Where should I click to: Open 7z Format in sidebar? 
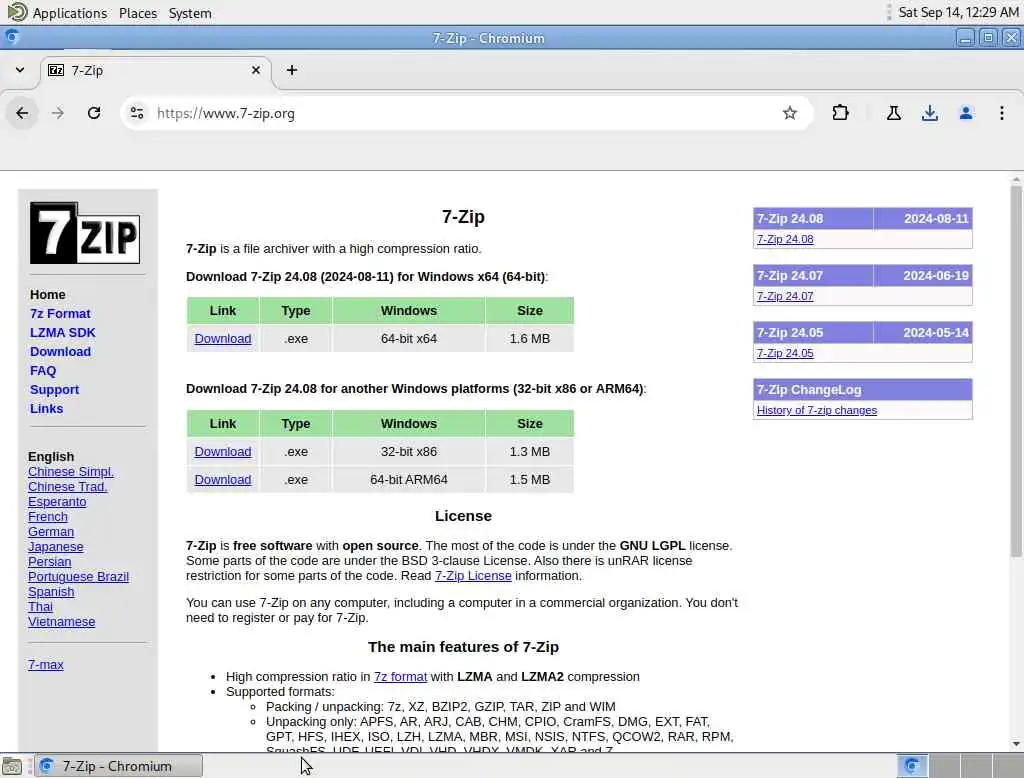pyautogui.click(x=60, y=314)
